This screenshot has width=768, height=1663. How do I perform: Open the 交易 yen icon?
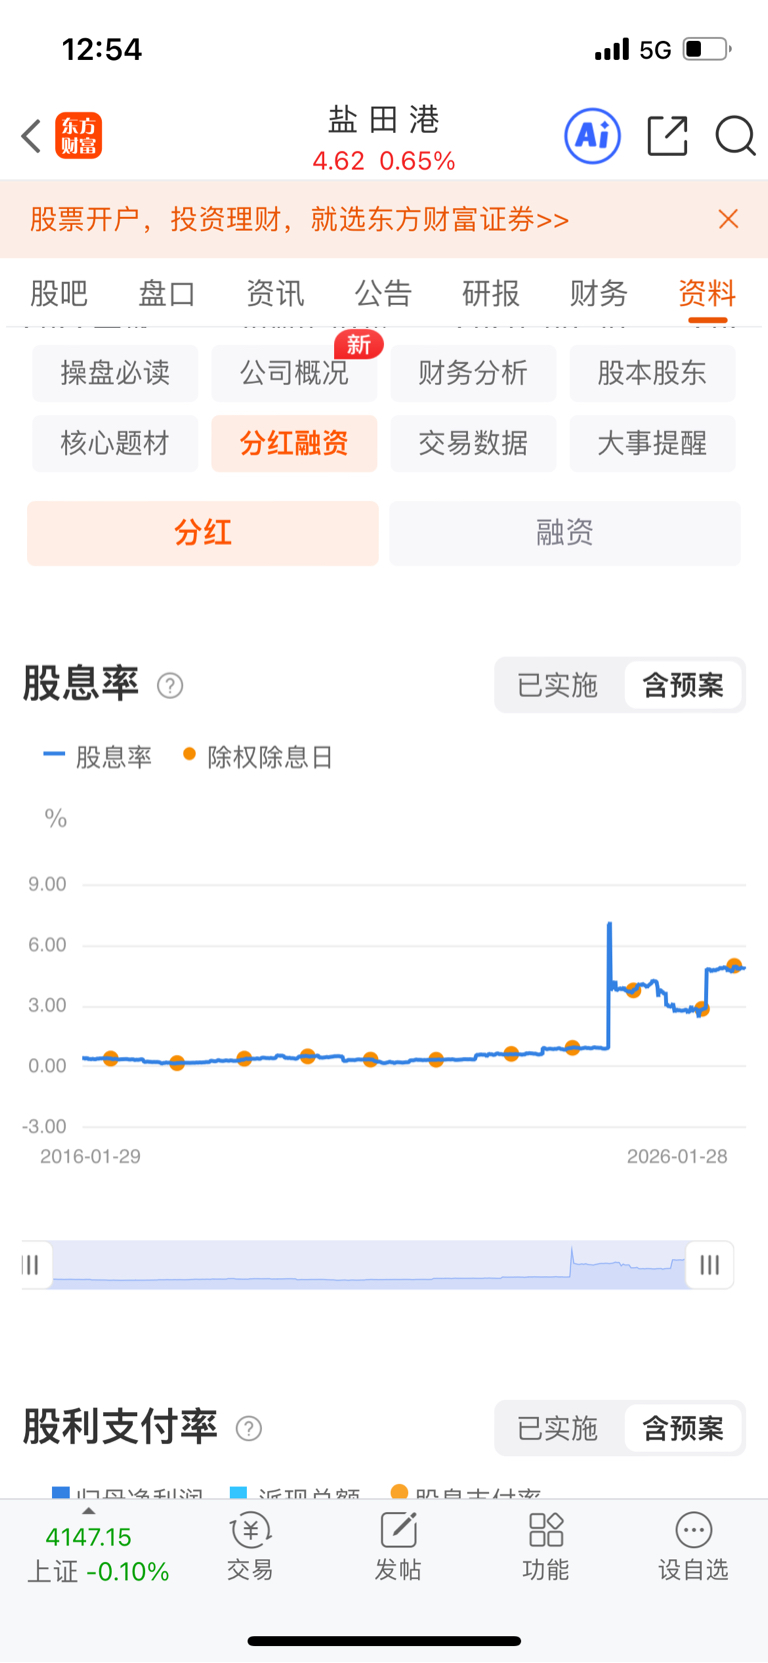(250, 1531)
